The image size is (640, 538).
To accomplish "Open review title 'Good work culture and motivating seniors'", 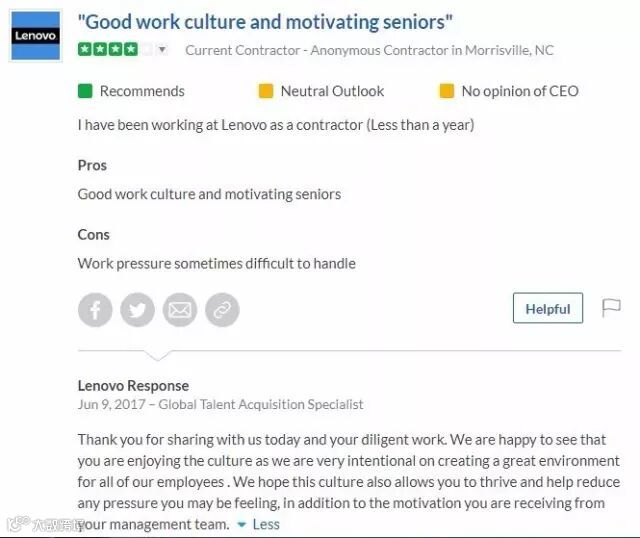I will click(x=265, y=21).
